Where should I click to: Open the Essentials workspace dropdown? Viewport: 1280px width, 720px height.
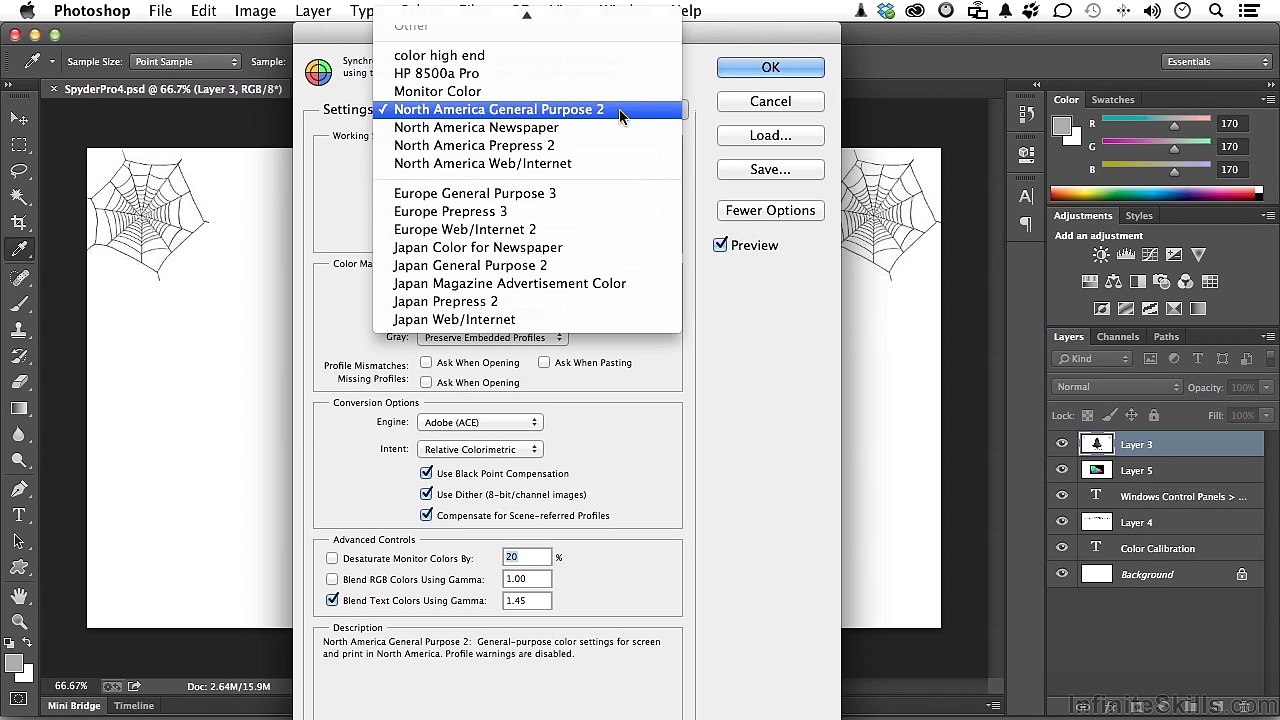tap(1217, 62)
